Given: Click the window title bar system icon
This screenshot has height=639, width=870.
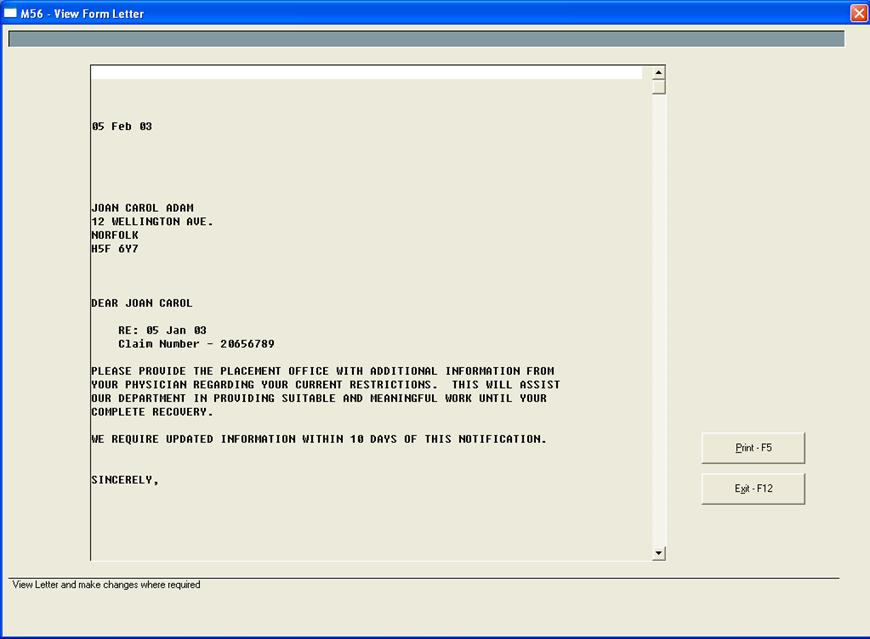Looking at the screenshot, I should [x=11, y=13].
